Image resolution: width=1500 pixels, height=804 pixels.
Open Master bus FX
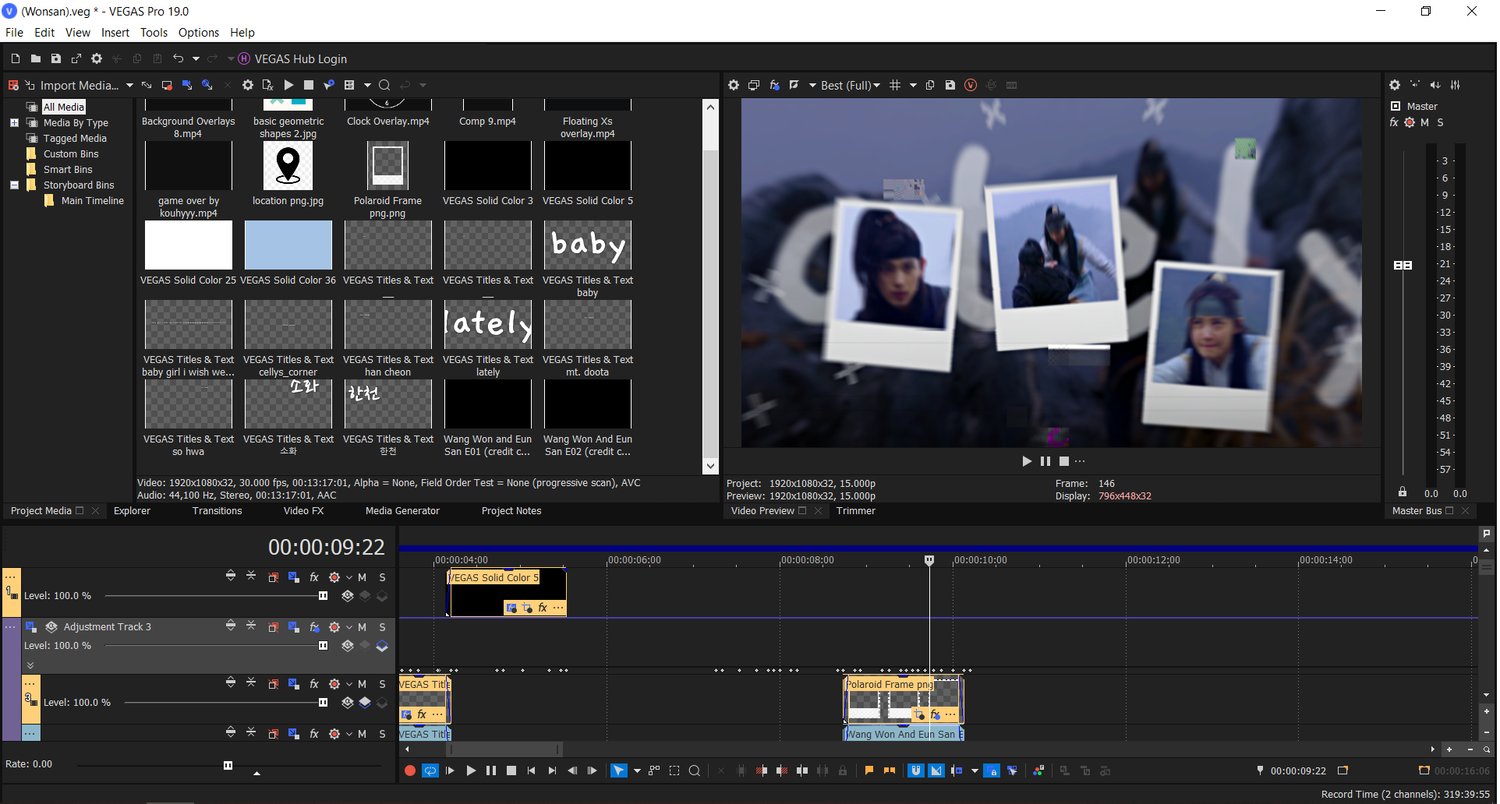pos(1394,123)
